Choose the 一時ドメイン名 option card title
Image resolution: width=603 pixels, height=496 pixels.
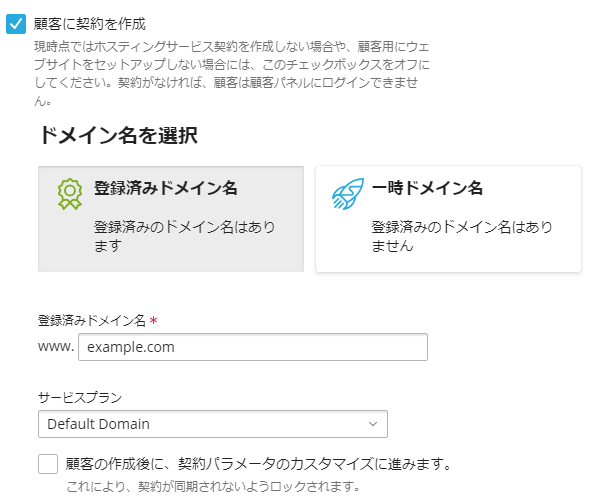coord(427,188)
